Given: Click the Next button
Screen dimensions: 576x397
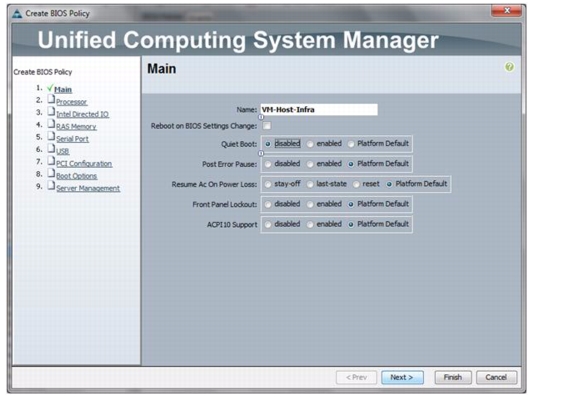Looking at the screenshot, I should (x=402, y=377).
